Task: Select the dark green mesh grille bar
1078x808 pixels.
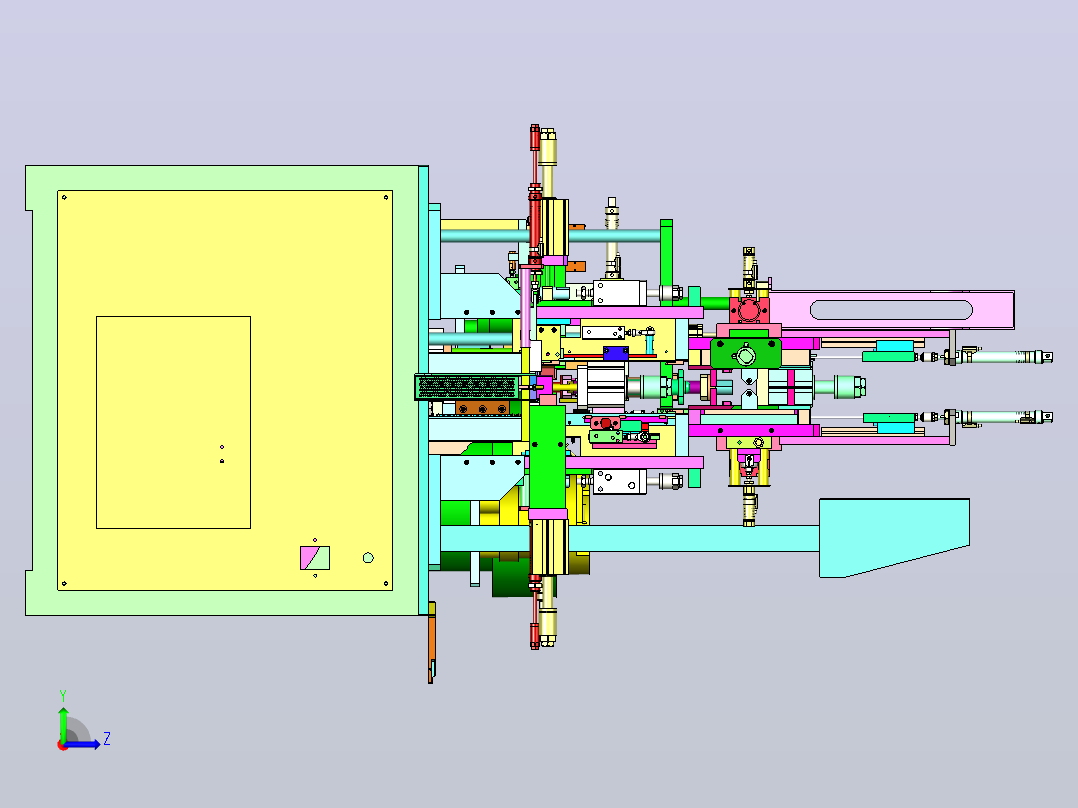Action: click(468, 387)
